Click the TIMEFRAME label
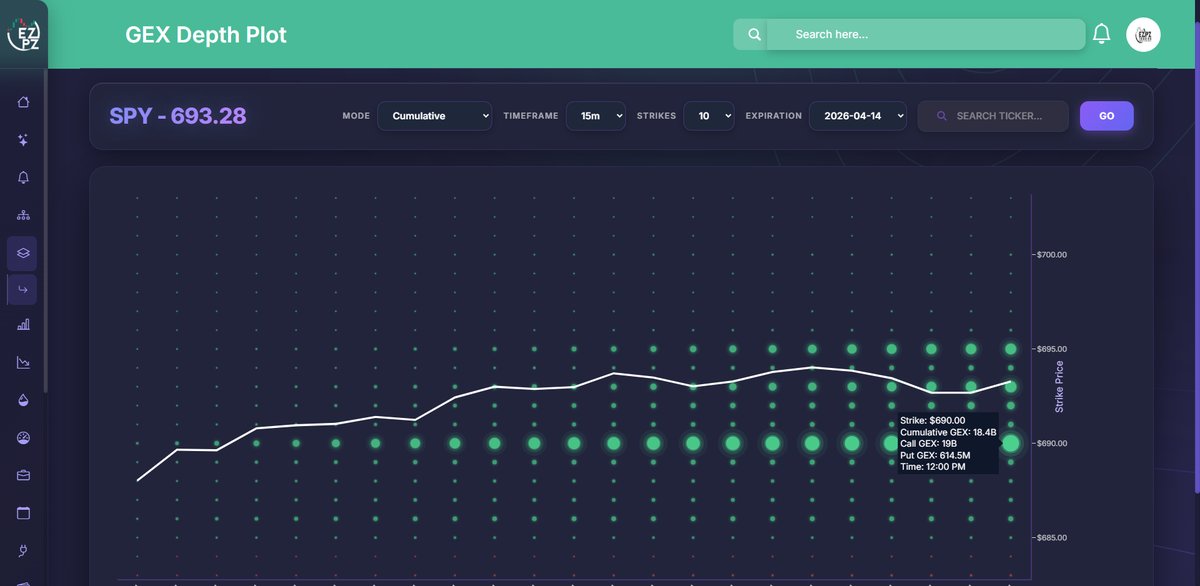The width and height of the screenshot is (1200, 586). pyautogui.click(x=531, y=116)
